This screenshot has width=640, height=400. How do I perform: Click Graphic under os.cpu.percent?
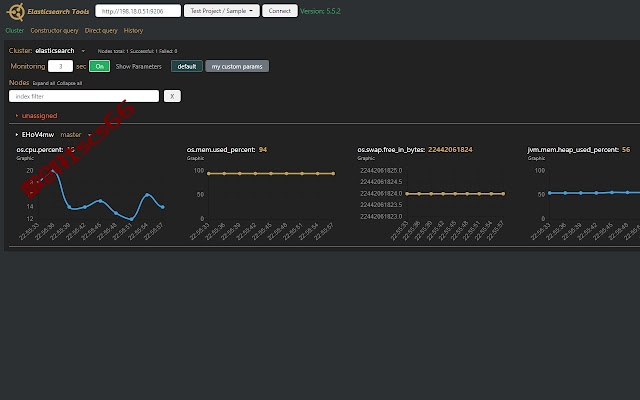pyautogui.click(x=25, y=158)
